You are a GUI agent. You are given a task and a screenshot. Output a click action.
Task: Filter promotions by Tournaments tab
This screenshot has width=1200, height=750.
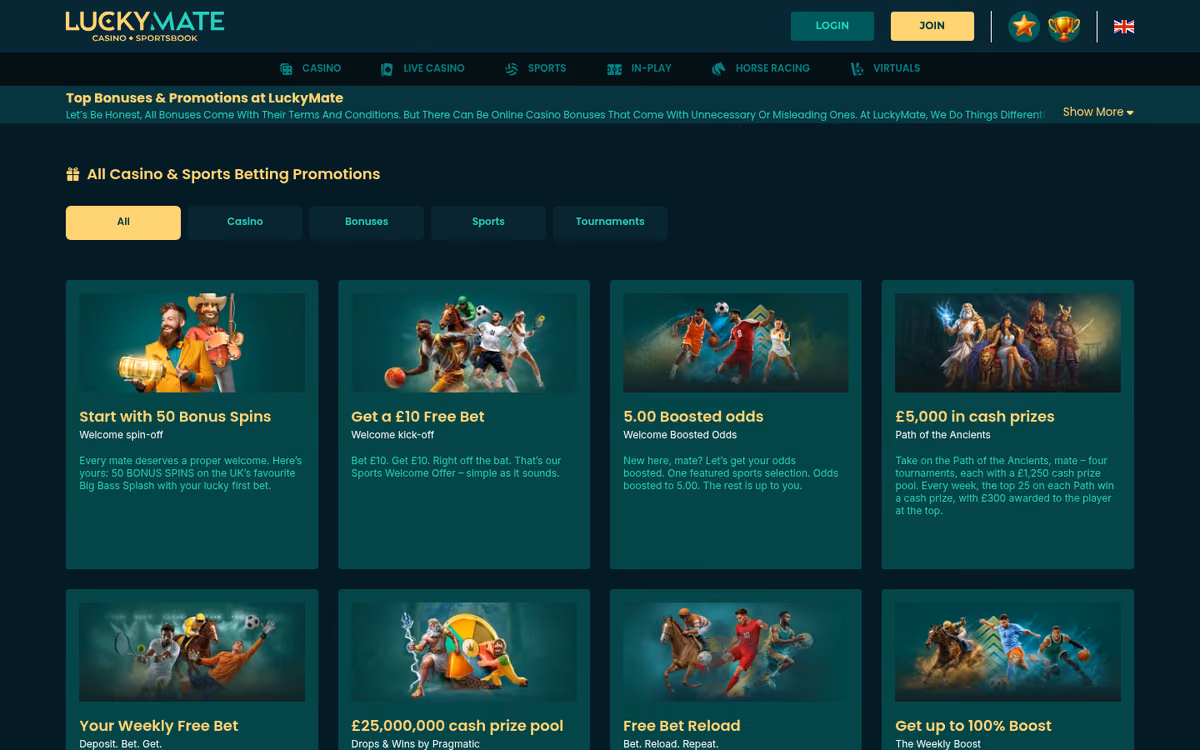pos(610,222)
